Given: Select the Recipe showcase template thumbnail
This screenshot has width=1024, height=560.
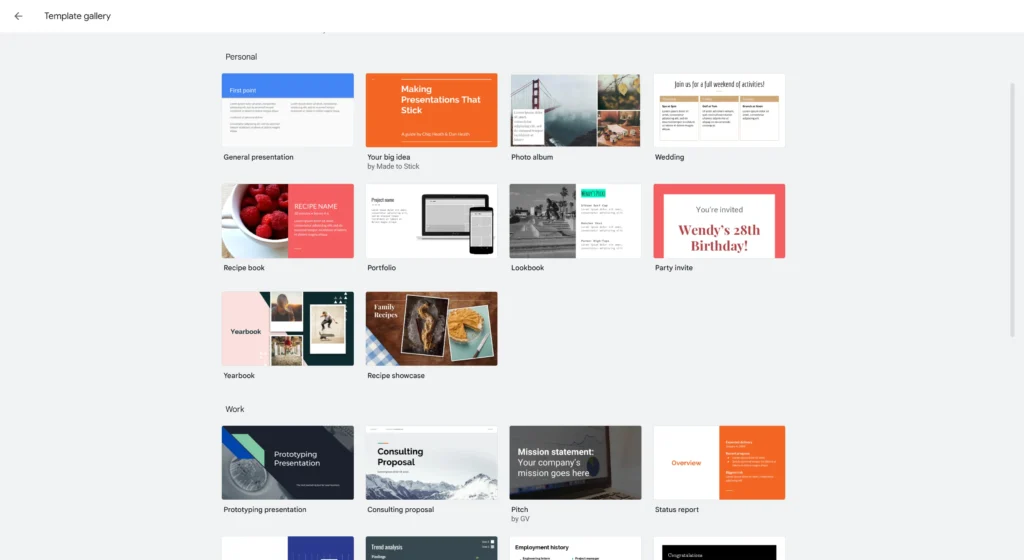Looking at the screenshot, I should coord(431,328).
